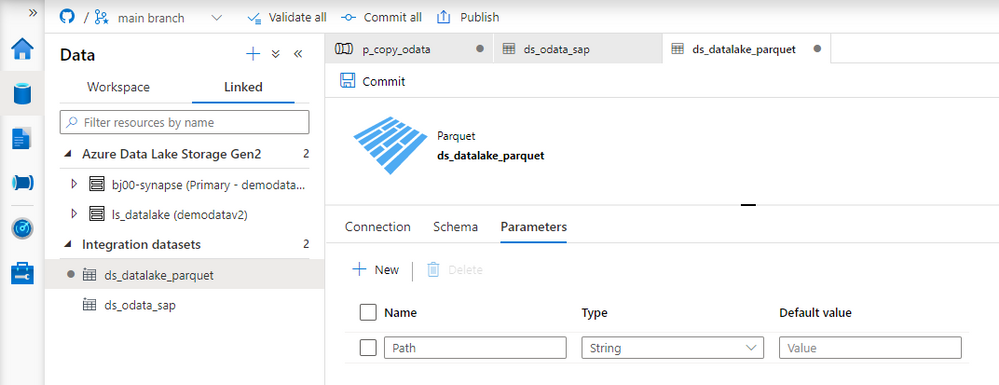Add a New parameter
This screenshot has height=385, width=999.
(x=376, y=270)
